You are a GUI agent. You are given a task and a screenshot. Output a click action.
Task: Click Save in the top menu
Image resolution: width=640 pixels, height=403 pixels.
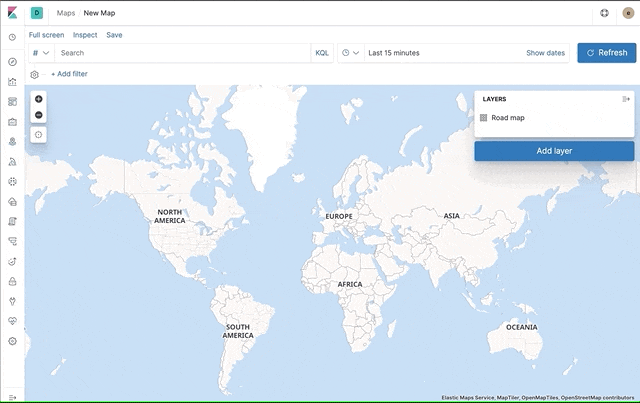point(114,35)
